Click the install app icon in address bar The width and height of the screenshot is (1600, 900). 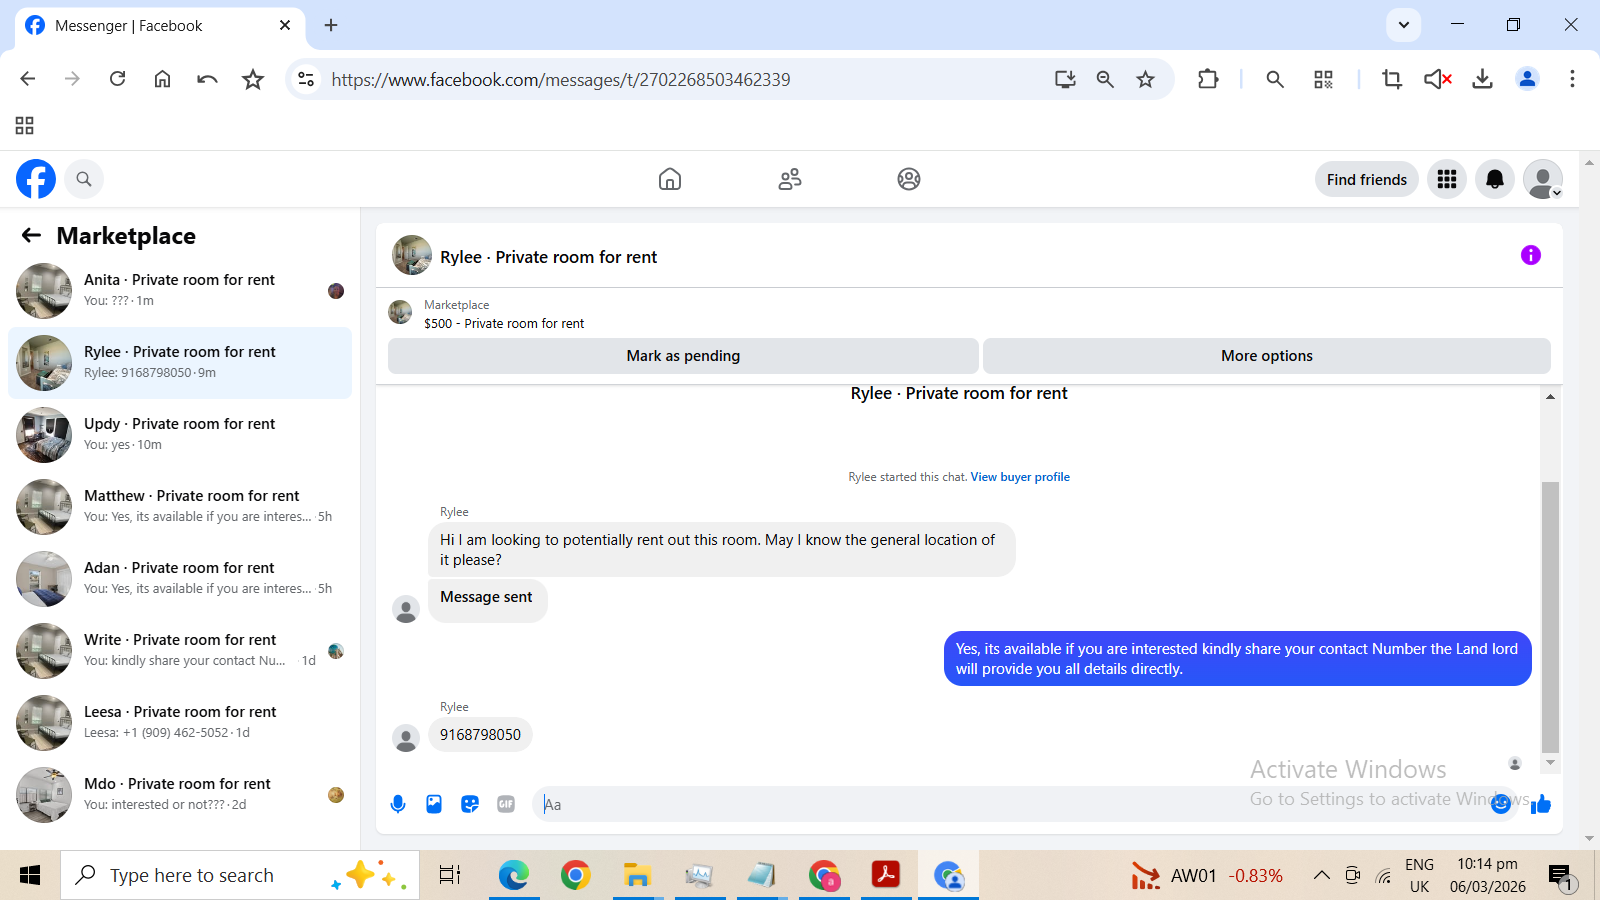pyautogui.click(x=1065, y=79)
